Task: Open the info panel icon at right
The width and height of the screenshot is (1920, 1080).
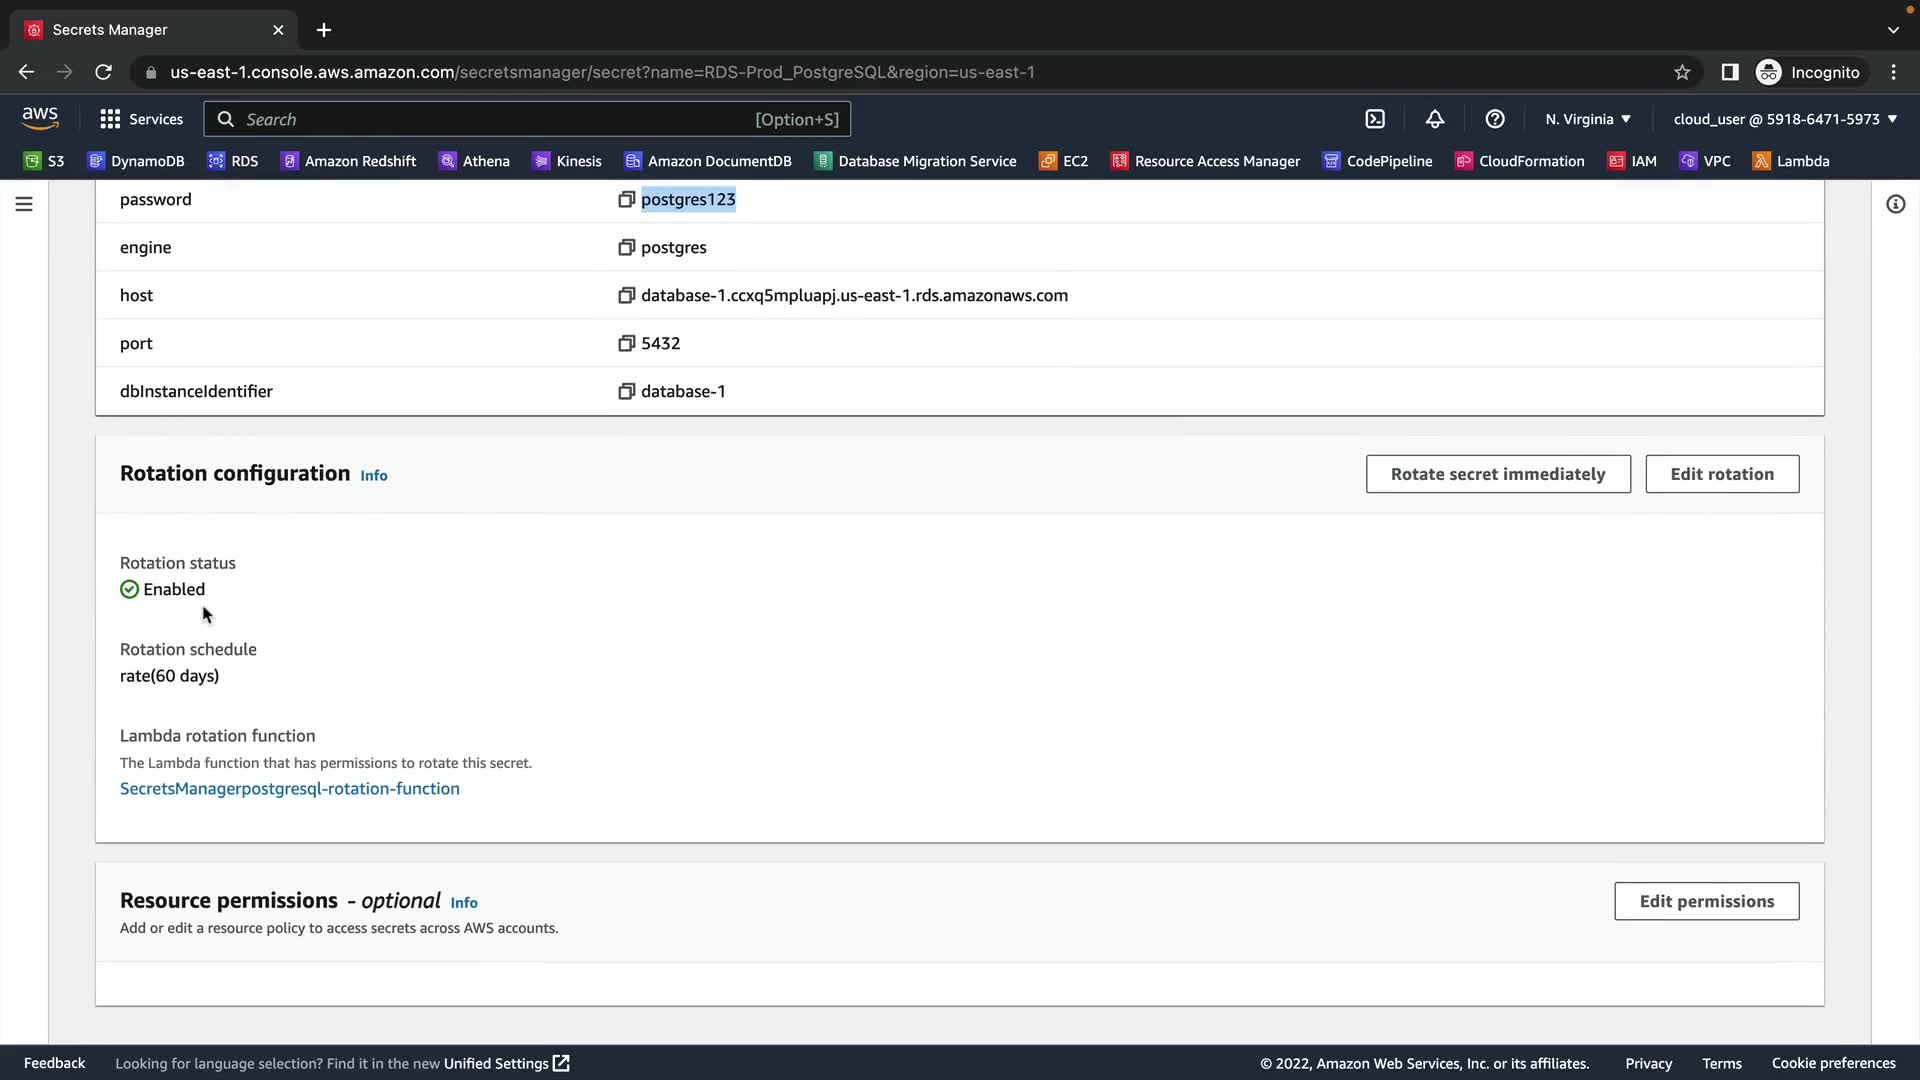Action: click(1895, 204)
